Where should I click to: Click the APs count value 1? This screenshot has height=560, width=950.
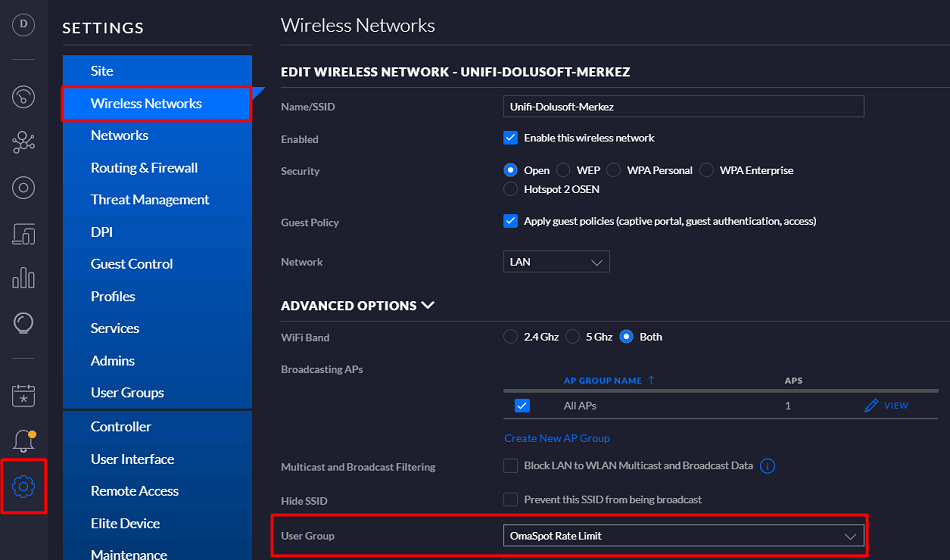pos(788,405)
